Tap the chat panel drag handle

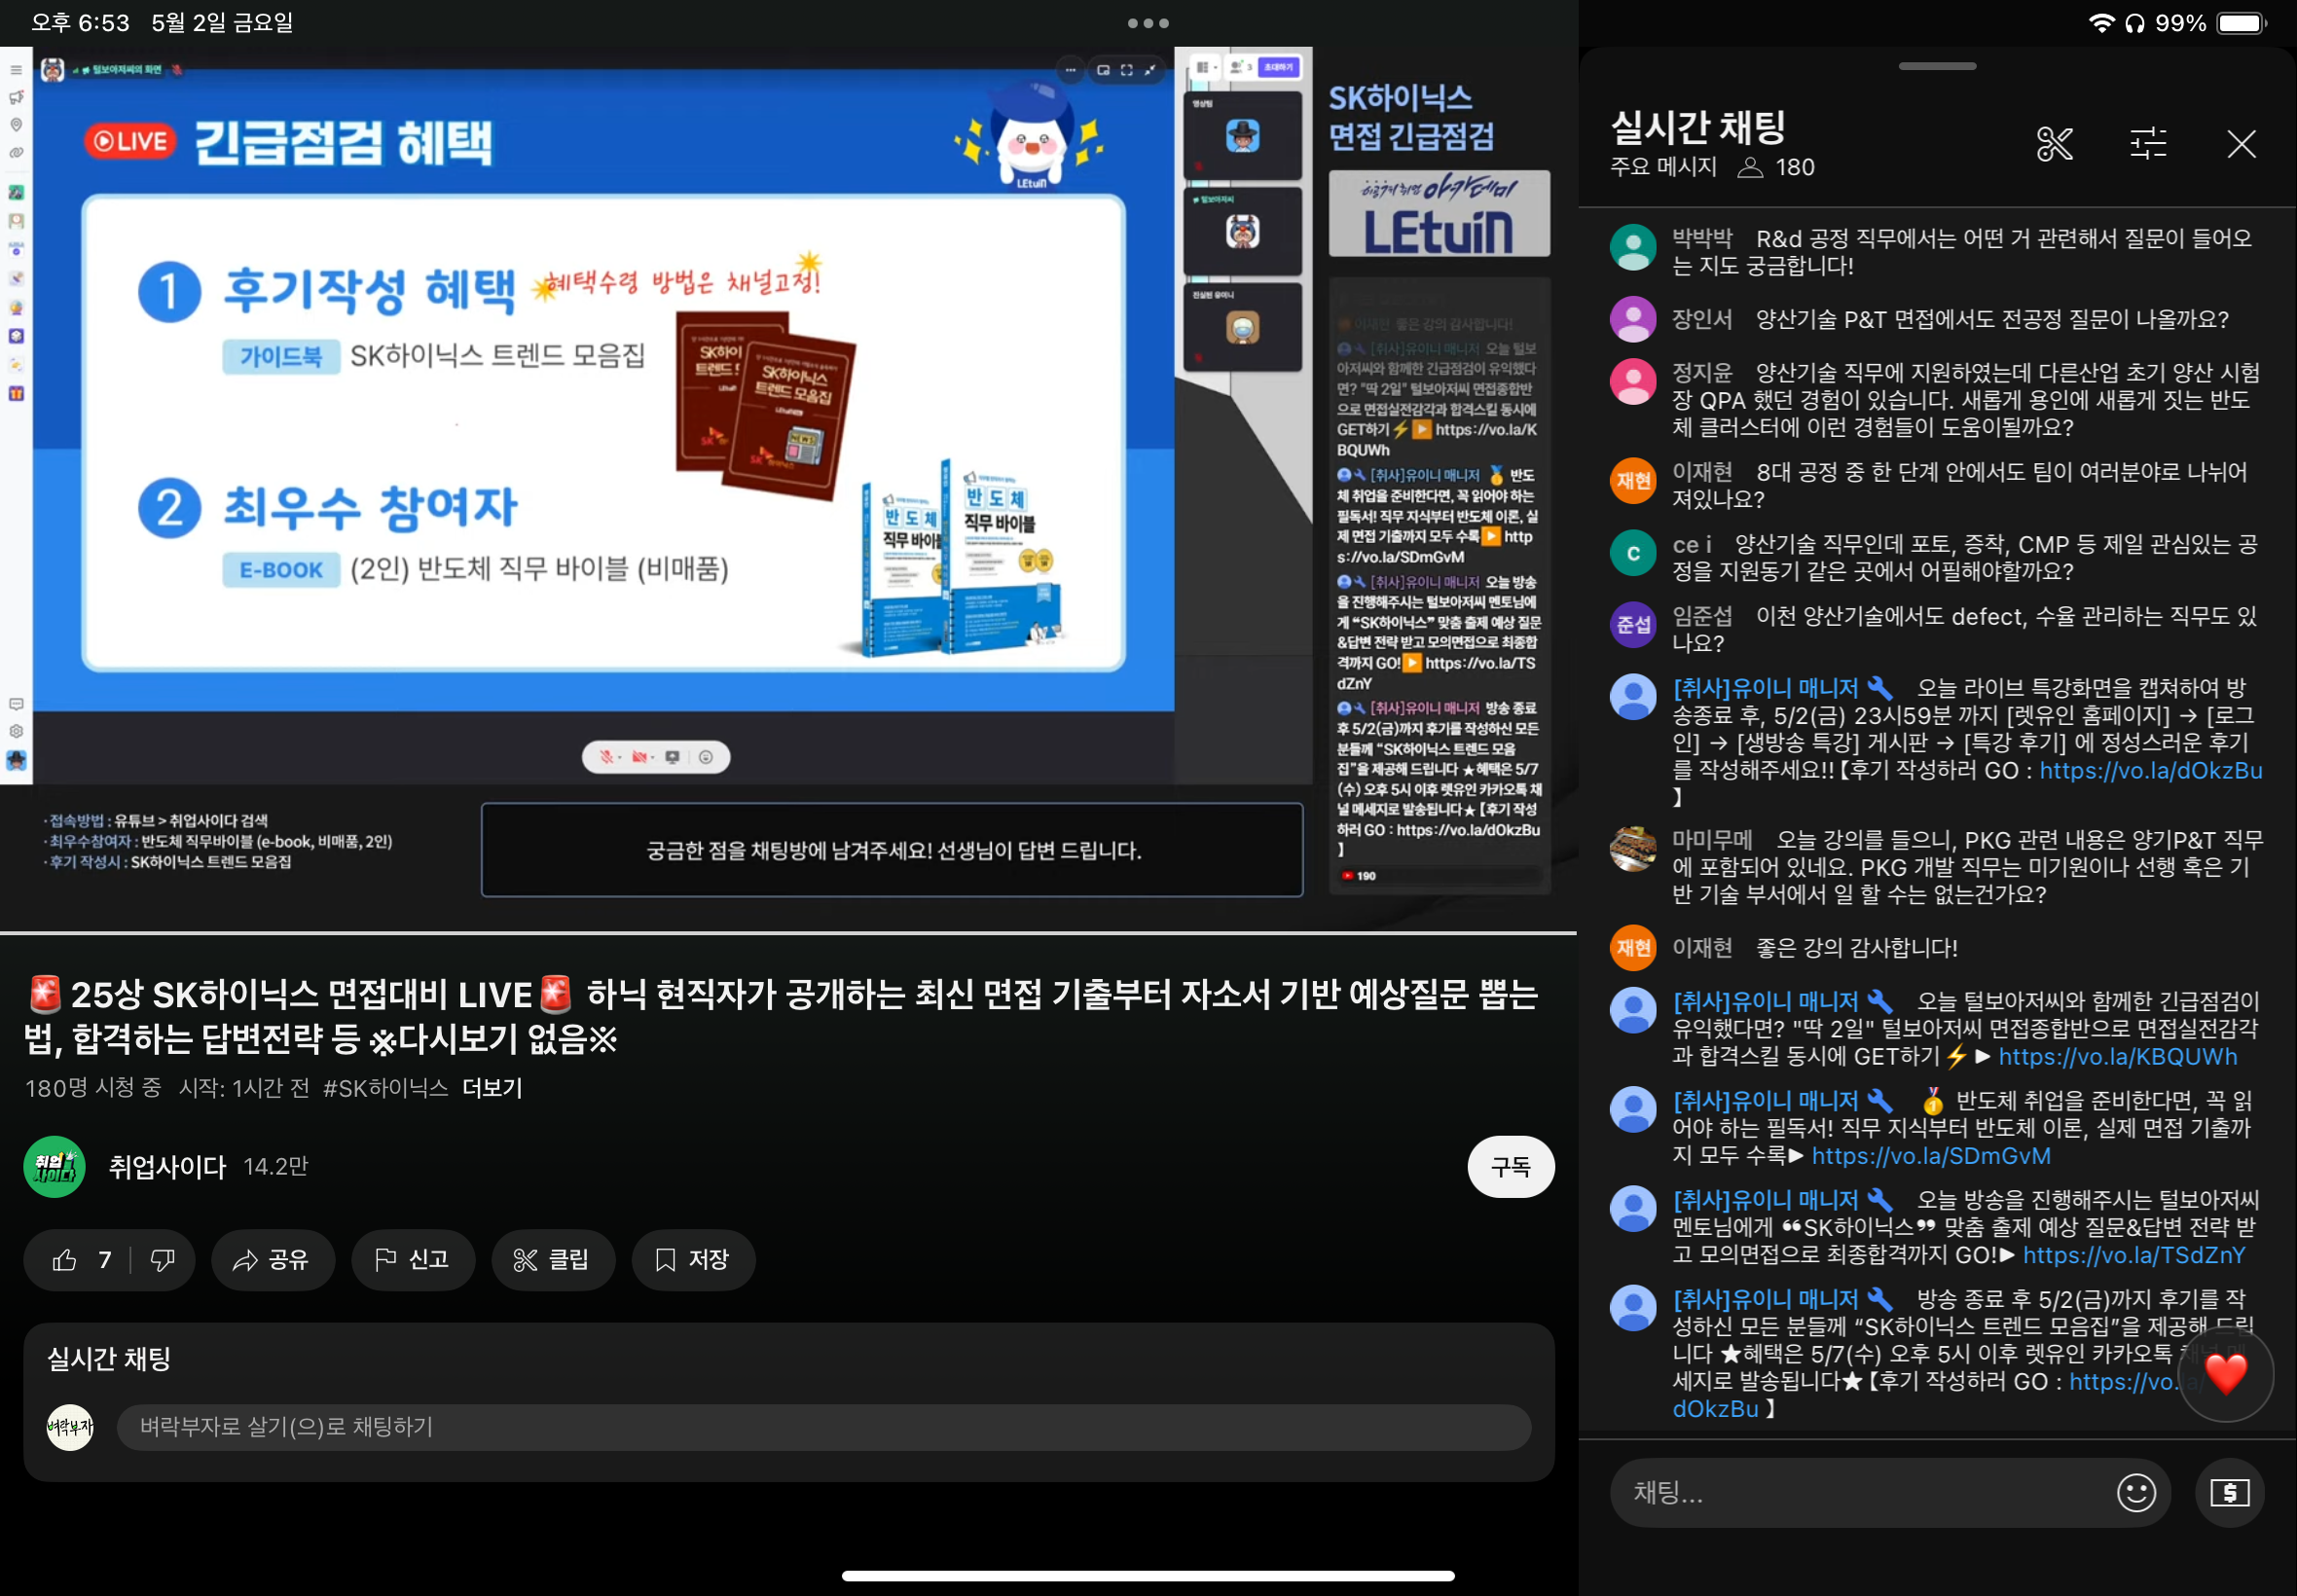(x=1937, y=66)
